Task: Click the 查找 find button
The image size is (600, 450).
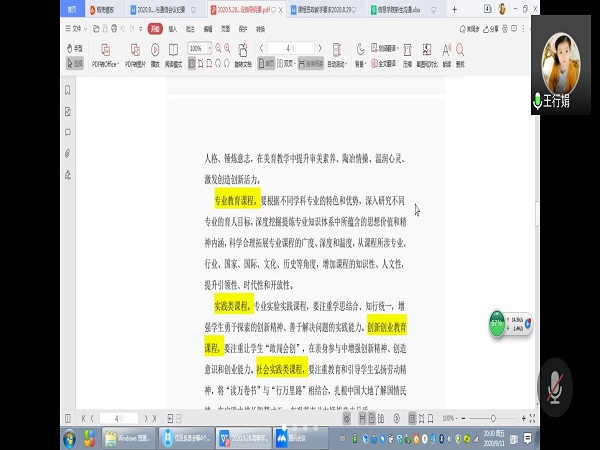Action: click(459, 56)
